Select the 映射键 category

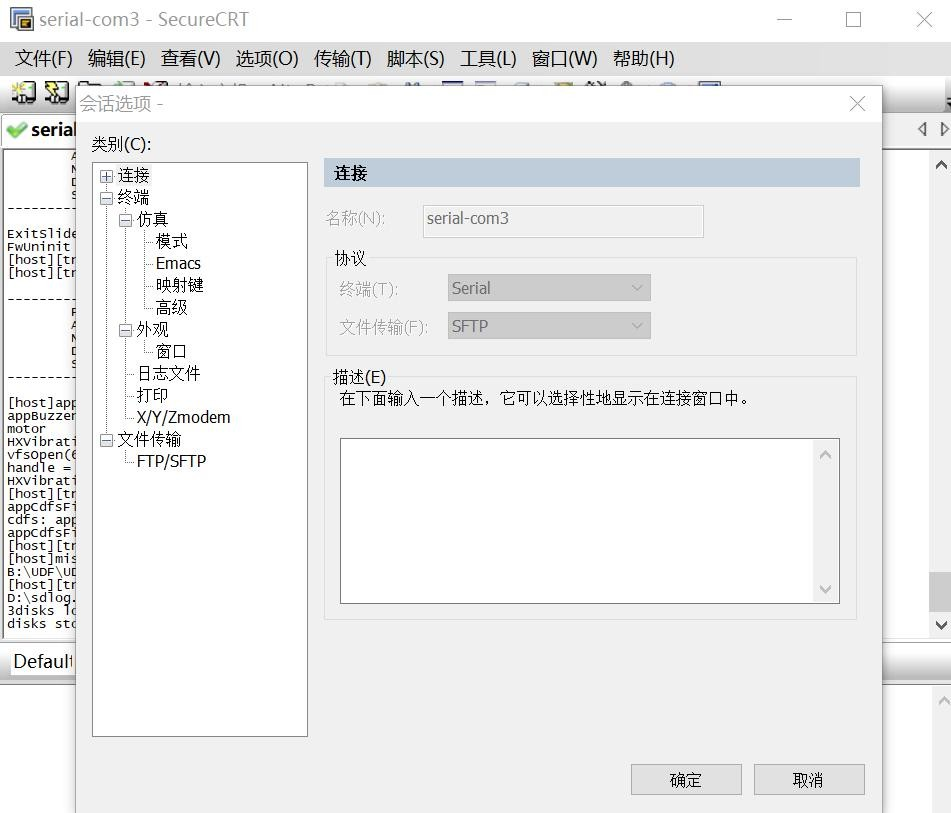pos(180,285)
